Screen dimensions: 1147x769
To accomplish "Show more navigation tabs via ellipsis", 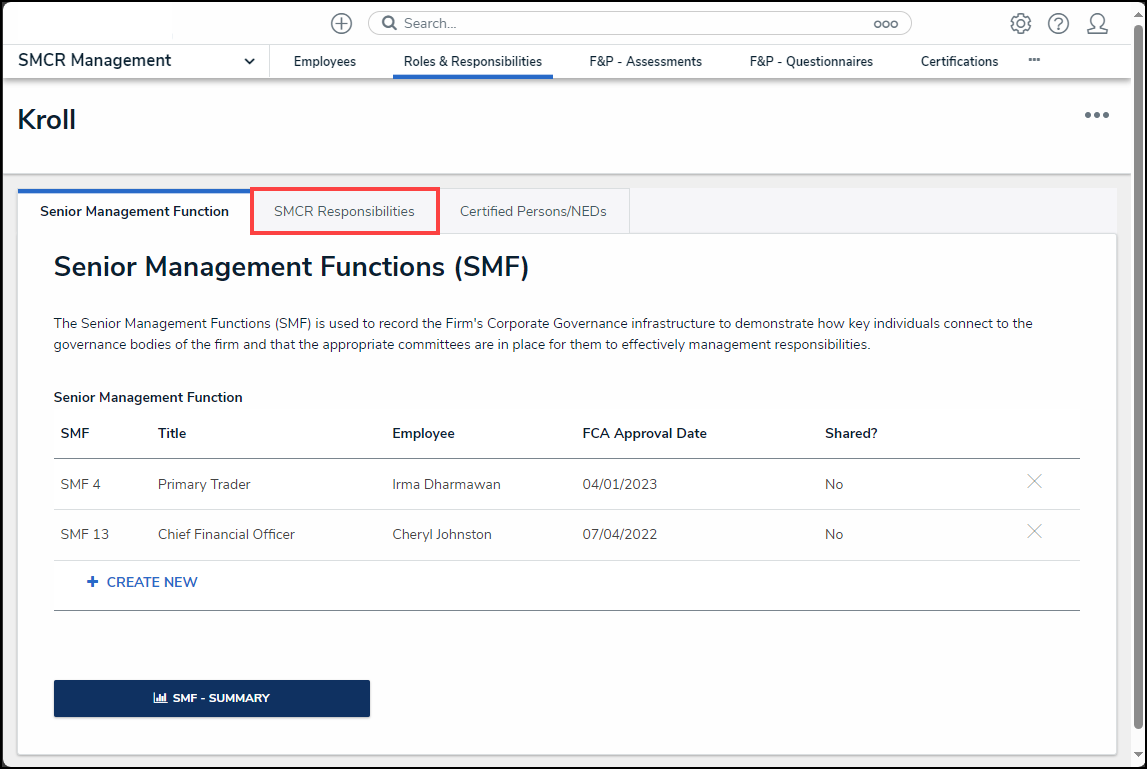I will tap(1034, 60).
